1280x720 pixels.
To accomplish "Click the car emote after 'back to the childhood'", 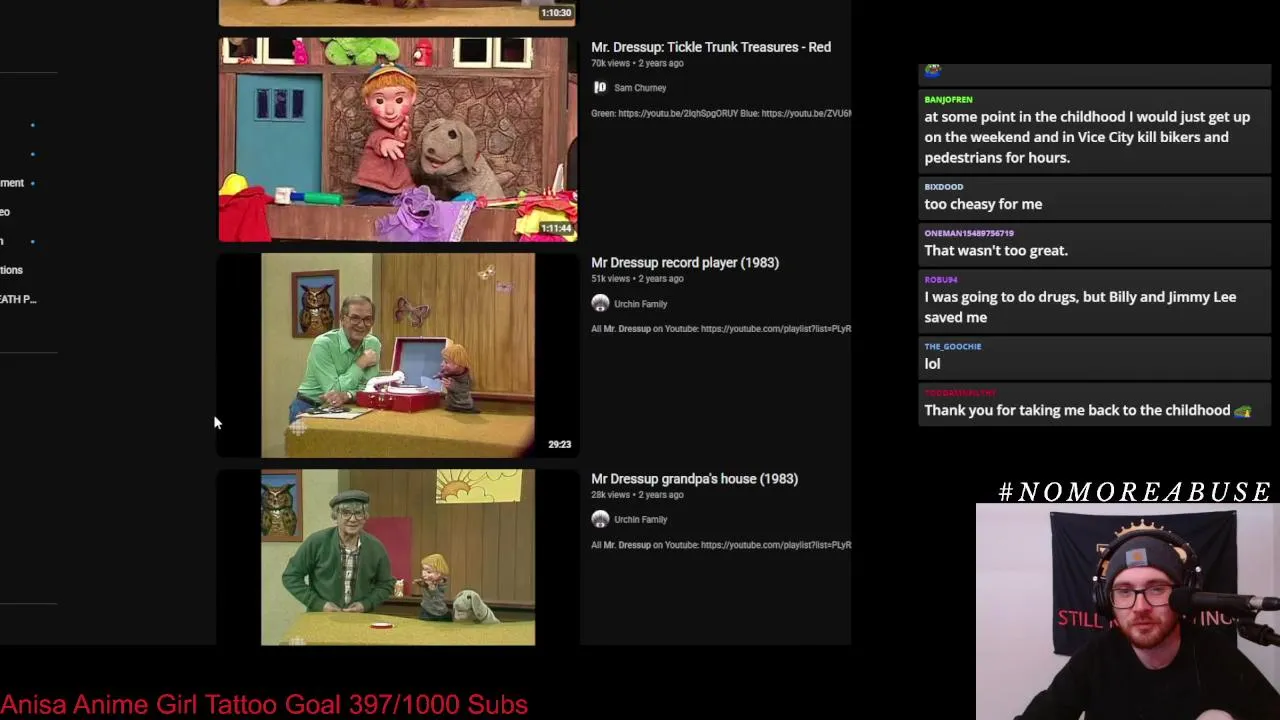I will tap(1242, 411).
